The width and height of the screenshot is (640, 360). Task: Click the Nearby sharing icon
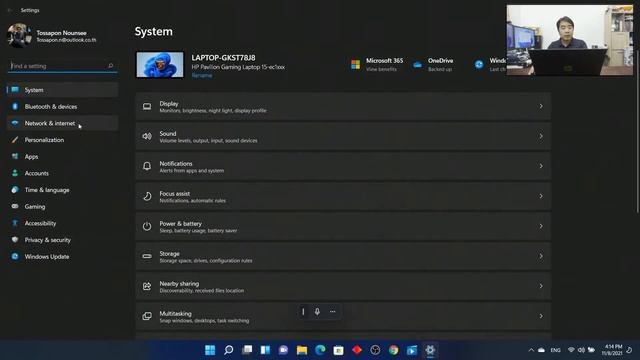147,286
